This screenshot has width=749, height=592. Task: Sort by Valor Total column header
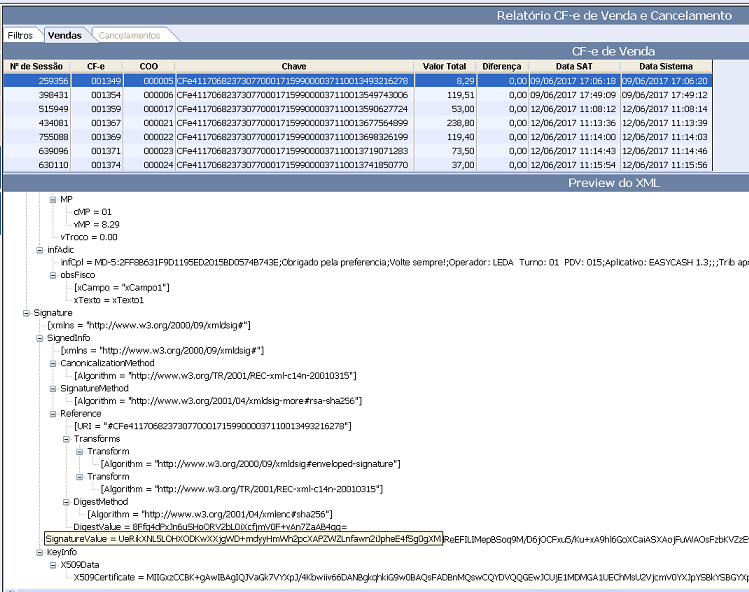pos(444,66)
